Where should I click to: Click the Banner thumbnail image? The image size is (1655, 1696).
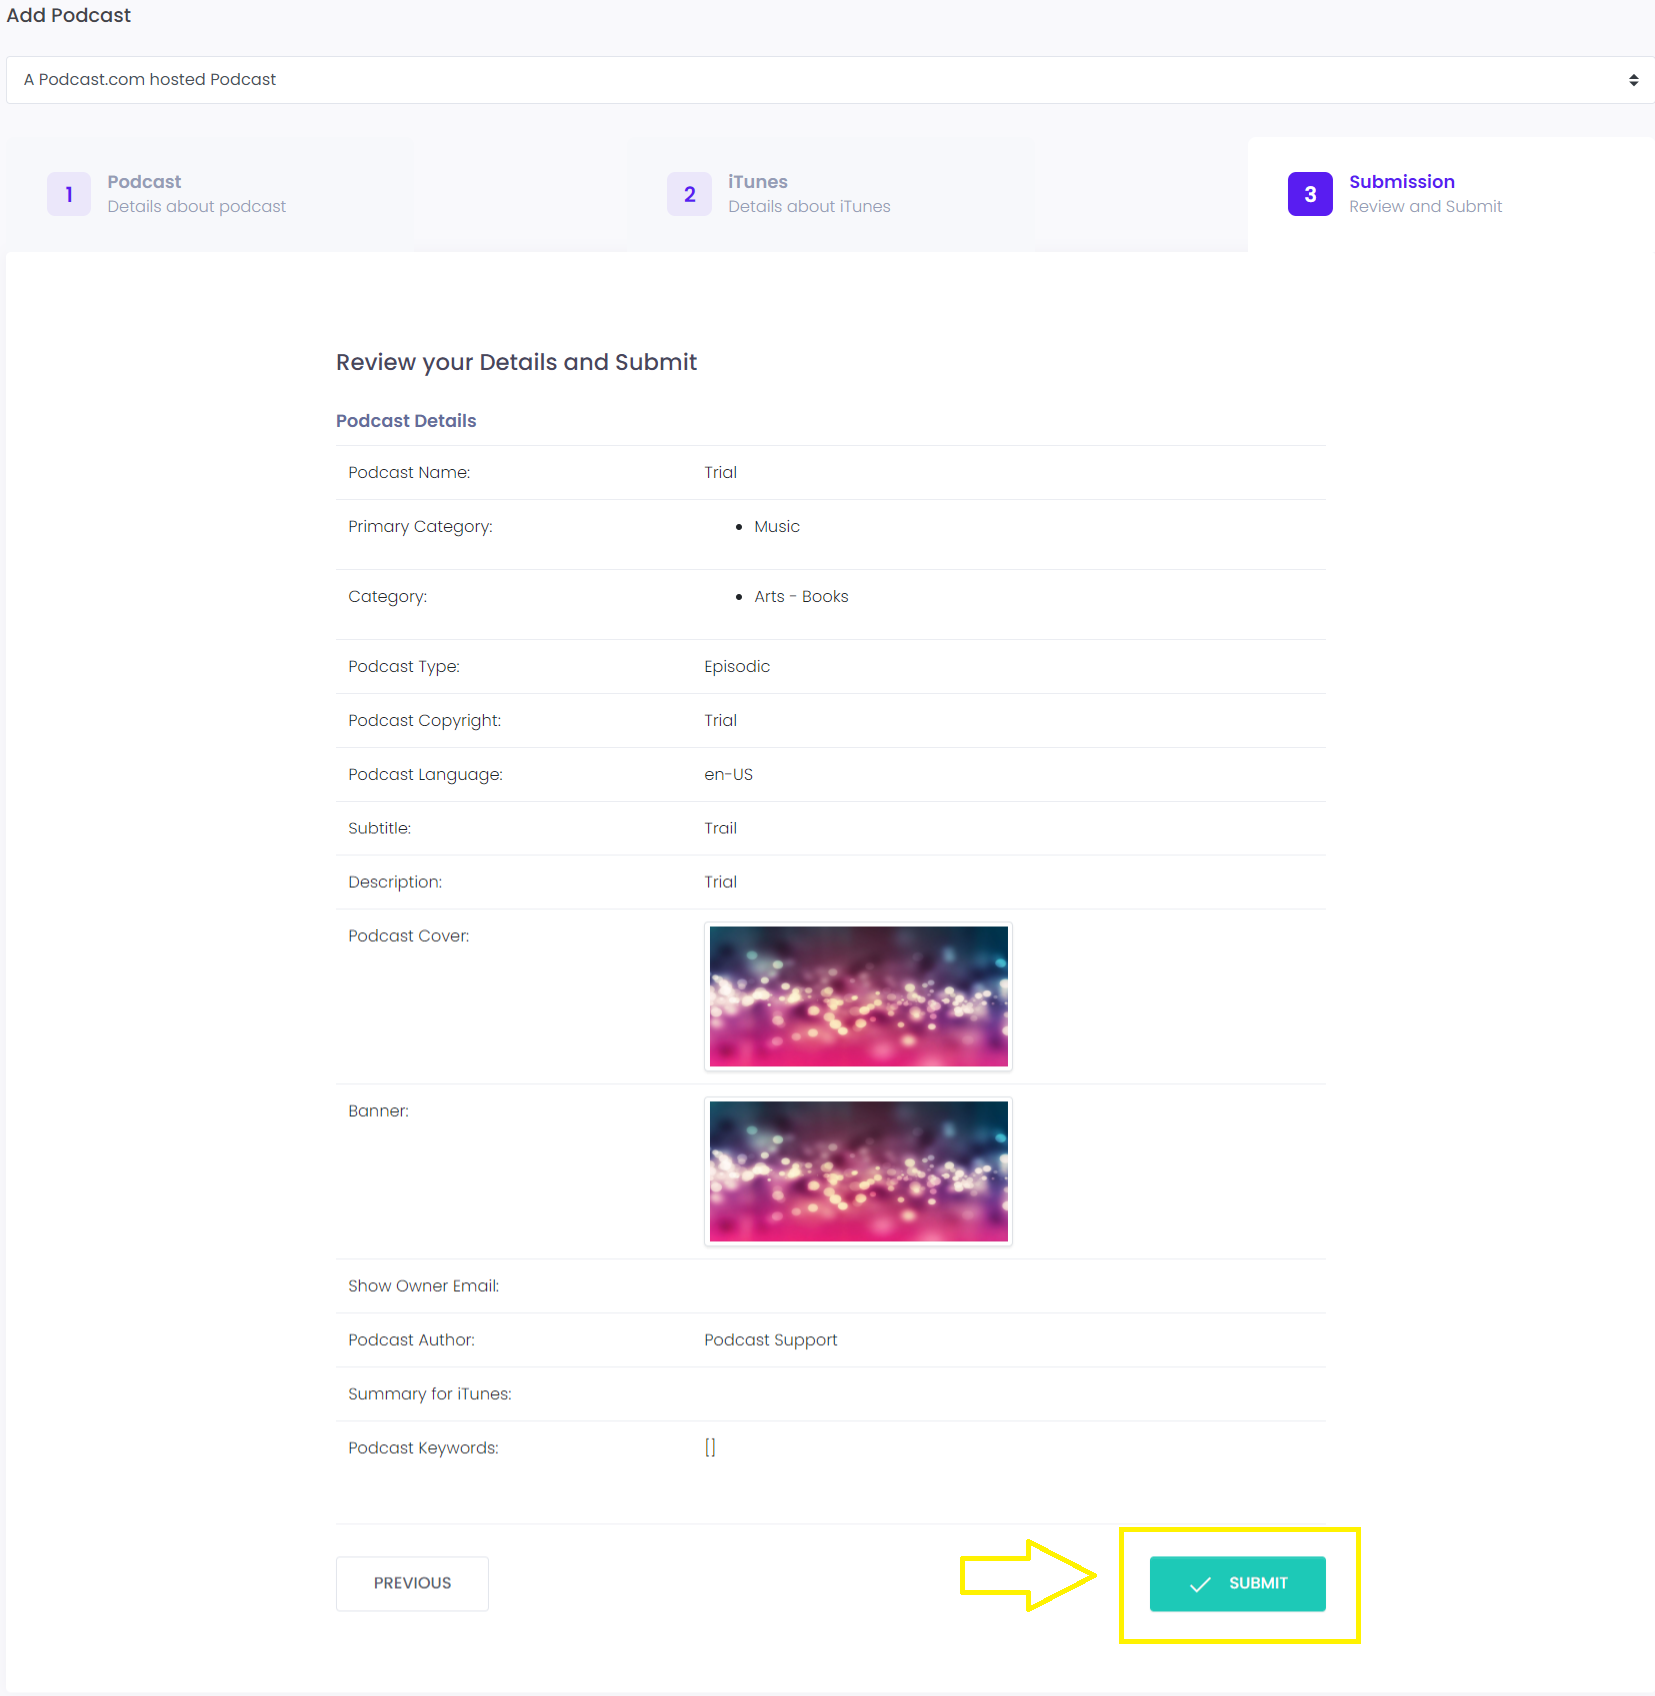pyautogui.click(x=858, y=1171)
